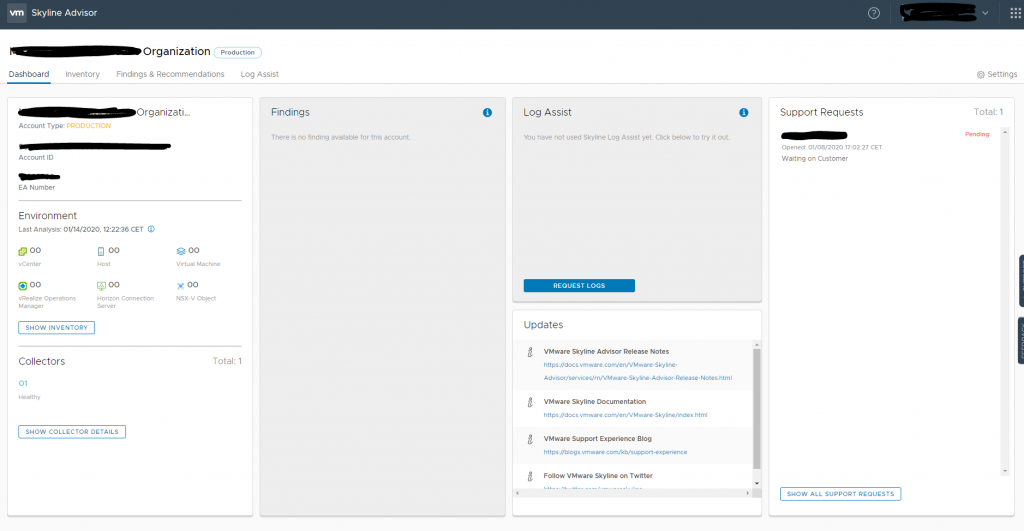Click 'Support Requests Total: 1' text
The width and height of the screenshot is (1024, 531).
[988, 112]
